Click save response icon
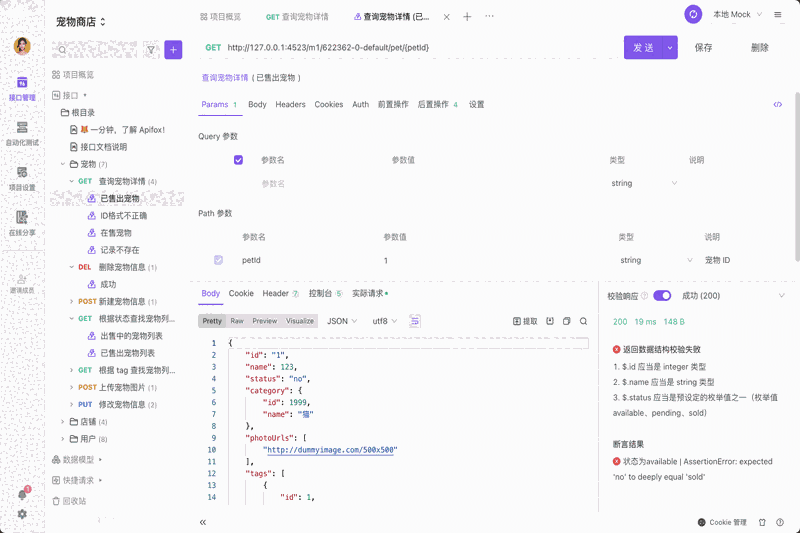800x533 pixels. pyautogui.click(x=549, y=321)
